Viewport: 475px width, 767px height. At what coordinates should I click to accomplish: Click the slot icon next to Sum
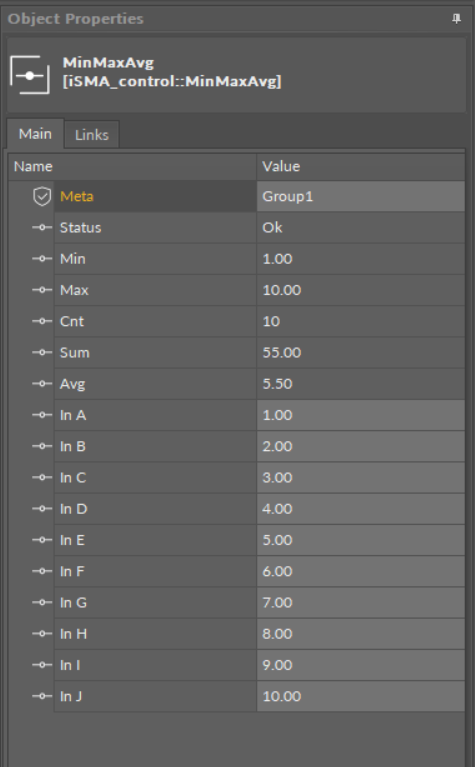[42, 353]
